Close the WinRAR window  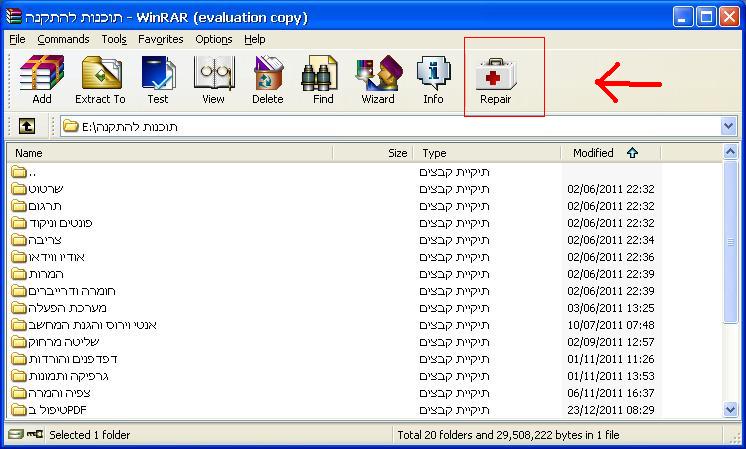729,17
